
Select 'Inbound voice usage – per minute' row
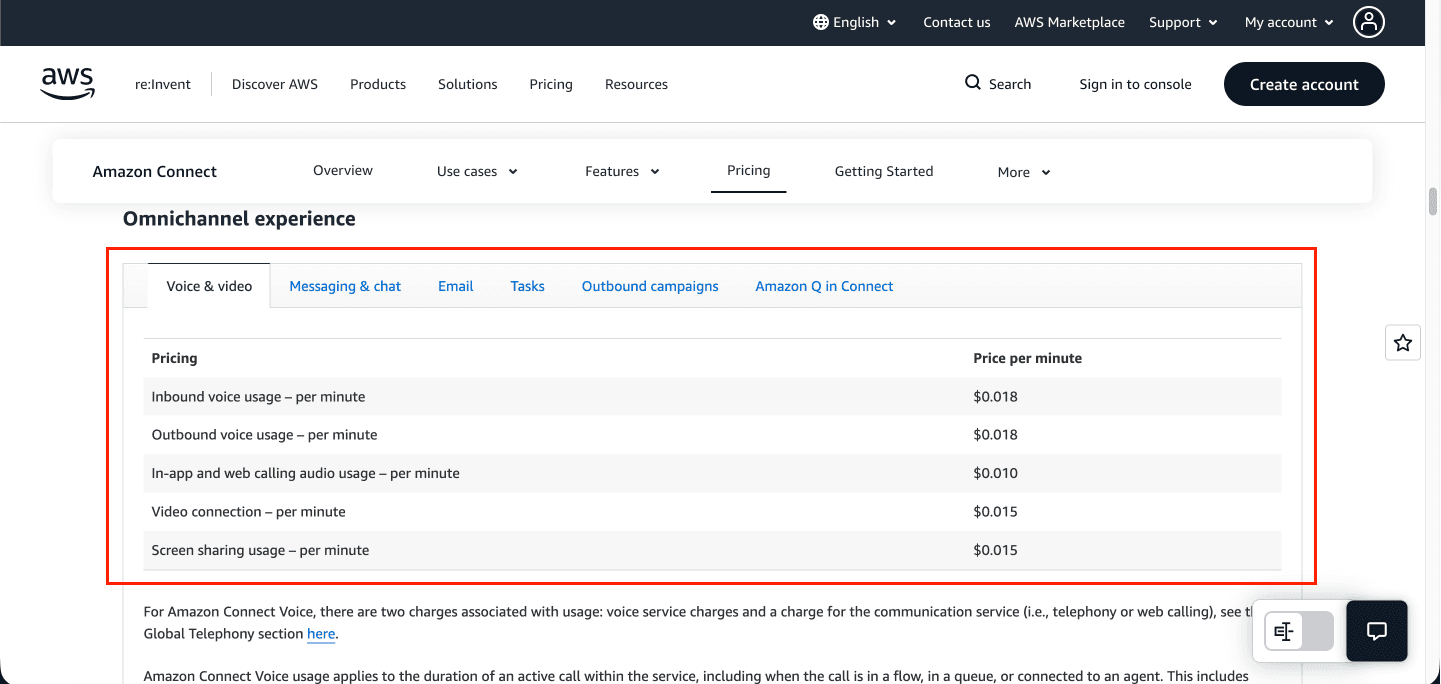(x=712, y=397)
